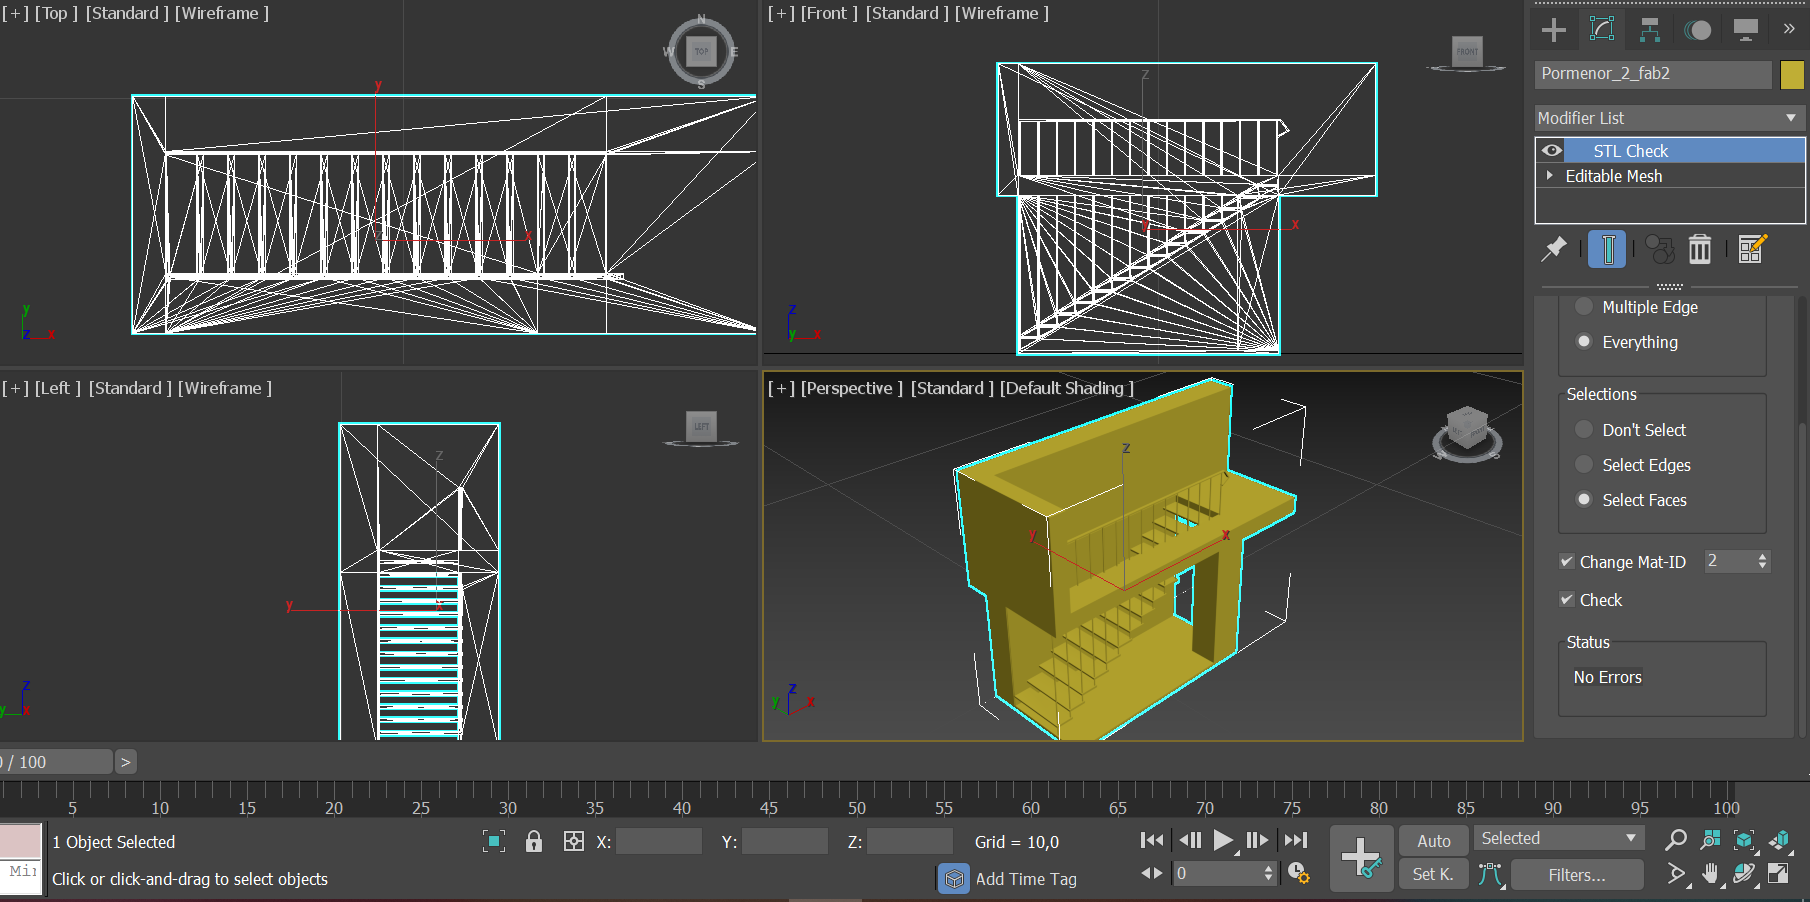Toggle STL Check modifier eye visibility
This screenshot has height=902, width=1810.
[x=1552, y=151]
